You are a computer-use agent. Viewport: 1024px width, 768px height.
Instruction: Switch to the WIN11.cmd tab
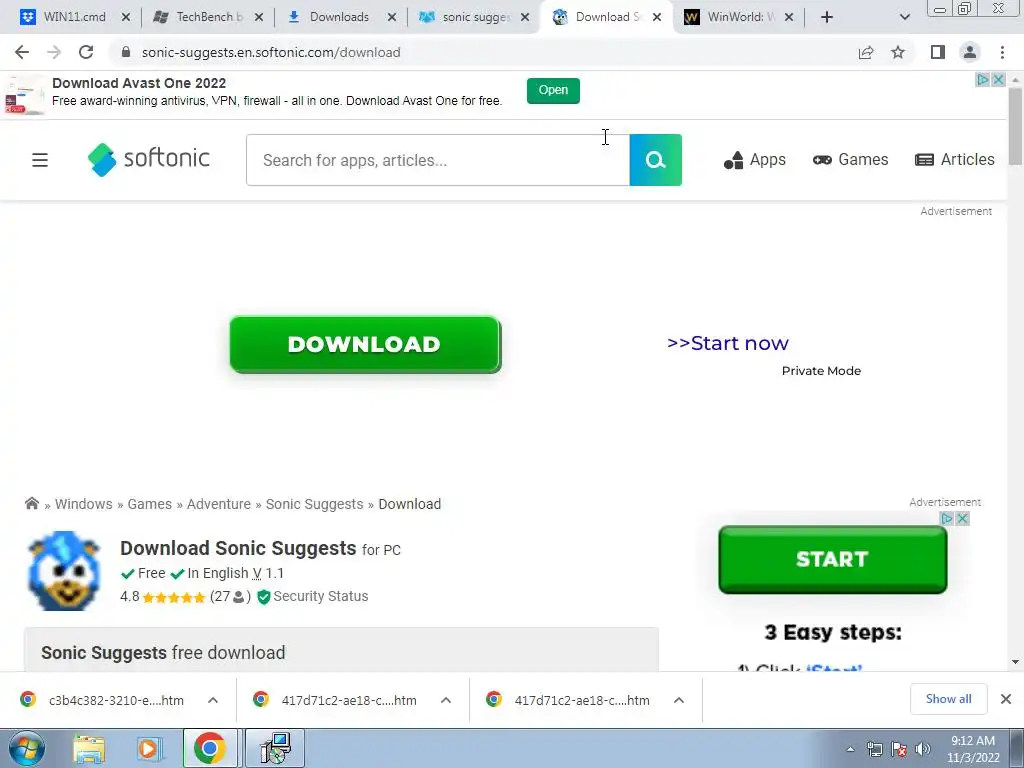(74, 17)
